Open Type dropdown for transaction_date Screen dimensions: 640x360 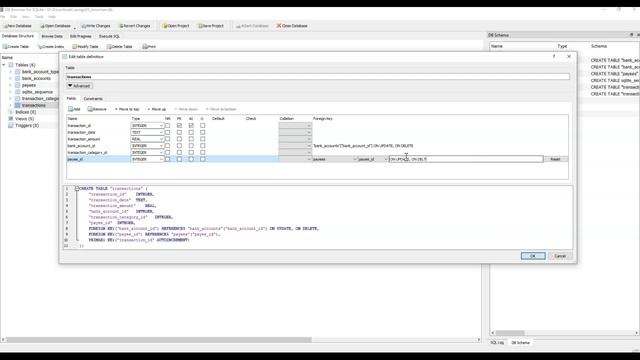(147, 132)
